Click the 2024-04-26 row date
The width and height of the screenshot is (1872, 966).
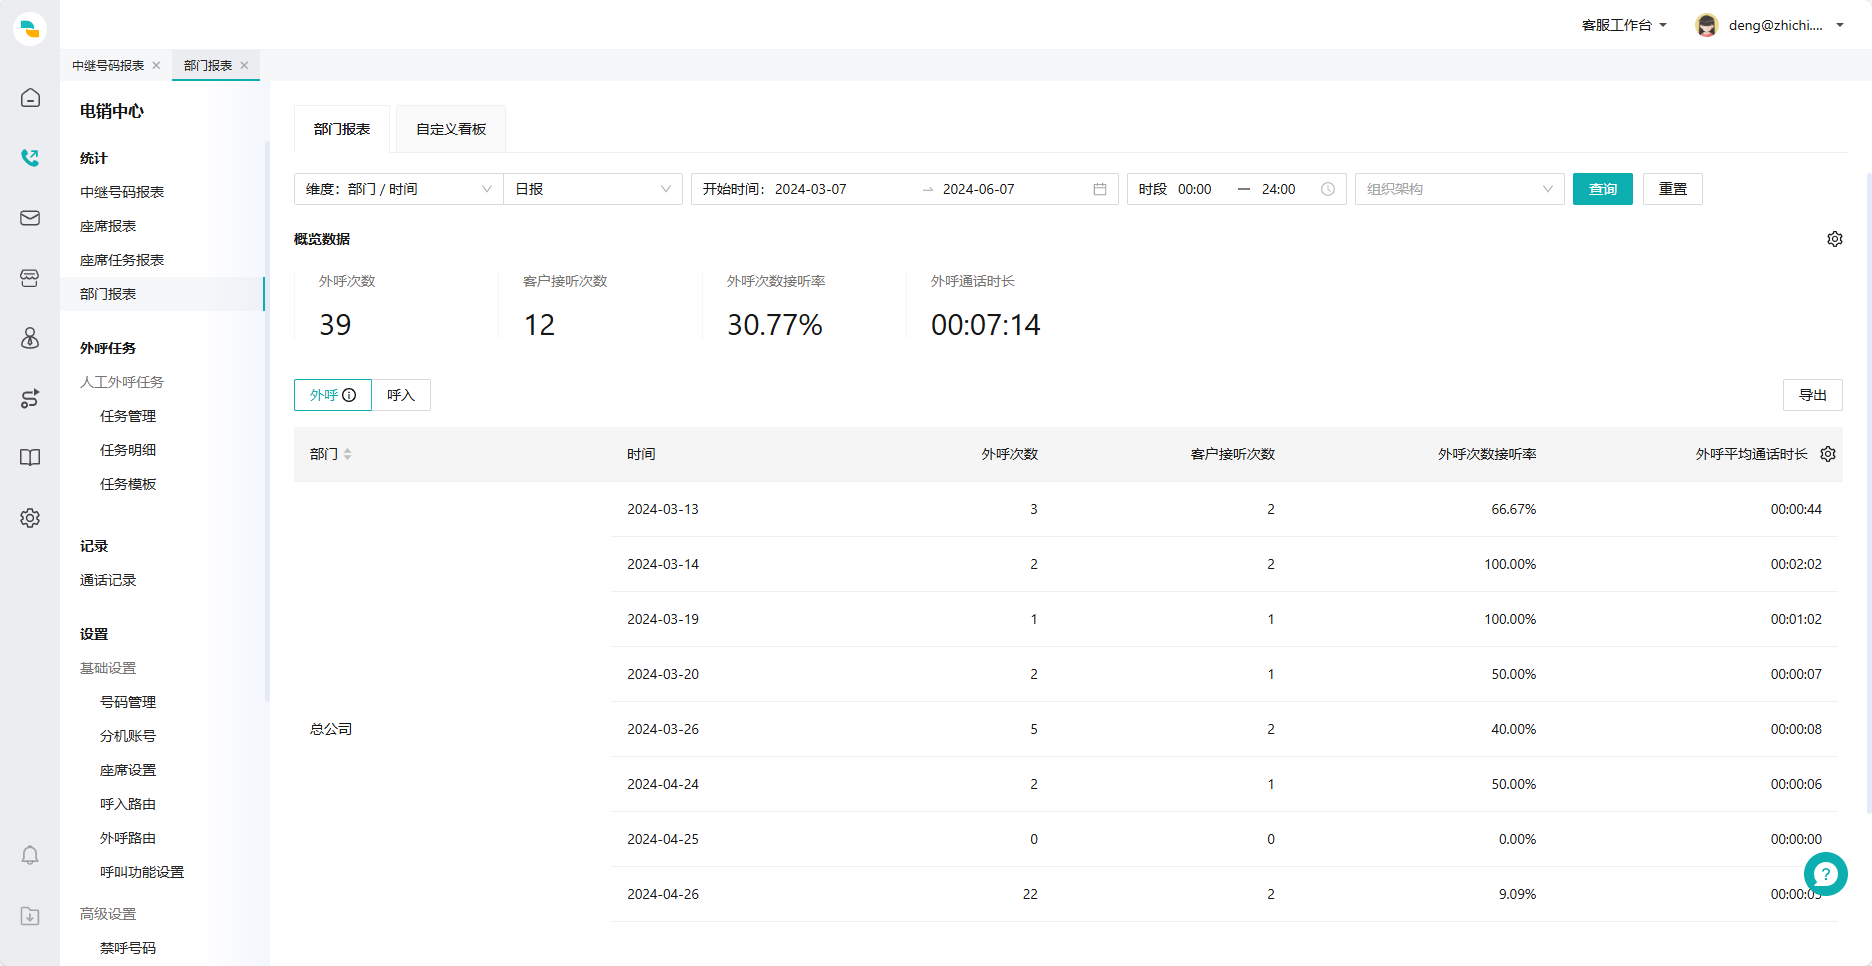click(663, 894)
